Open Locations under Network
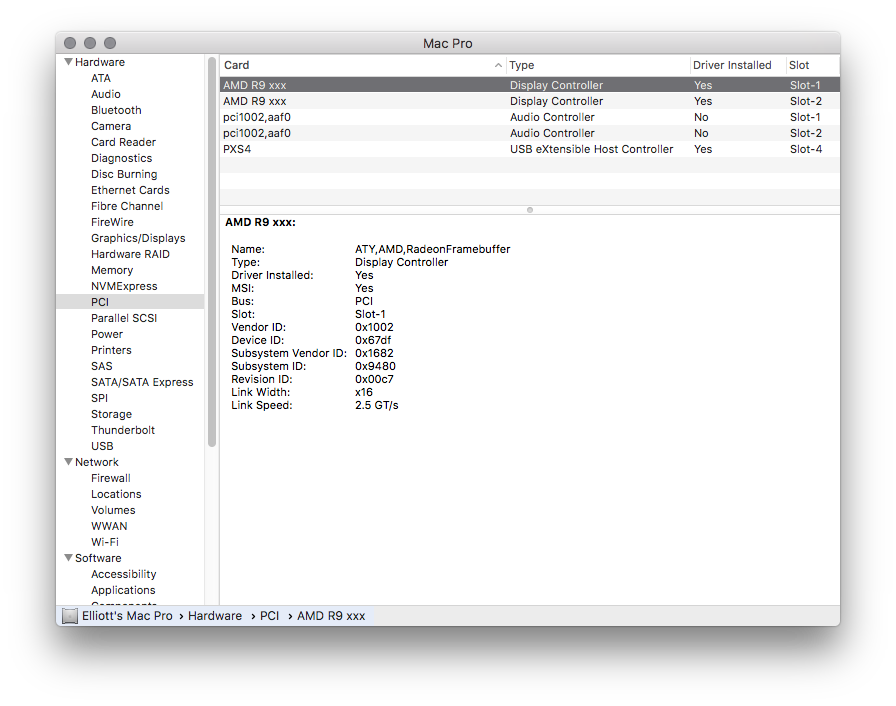This screenshot has width=896, height=706. [x=116, y=494]
